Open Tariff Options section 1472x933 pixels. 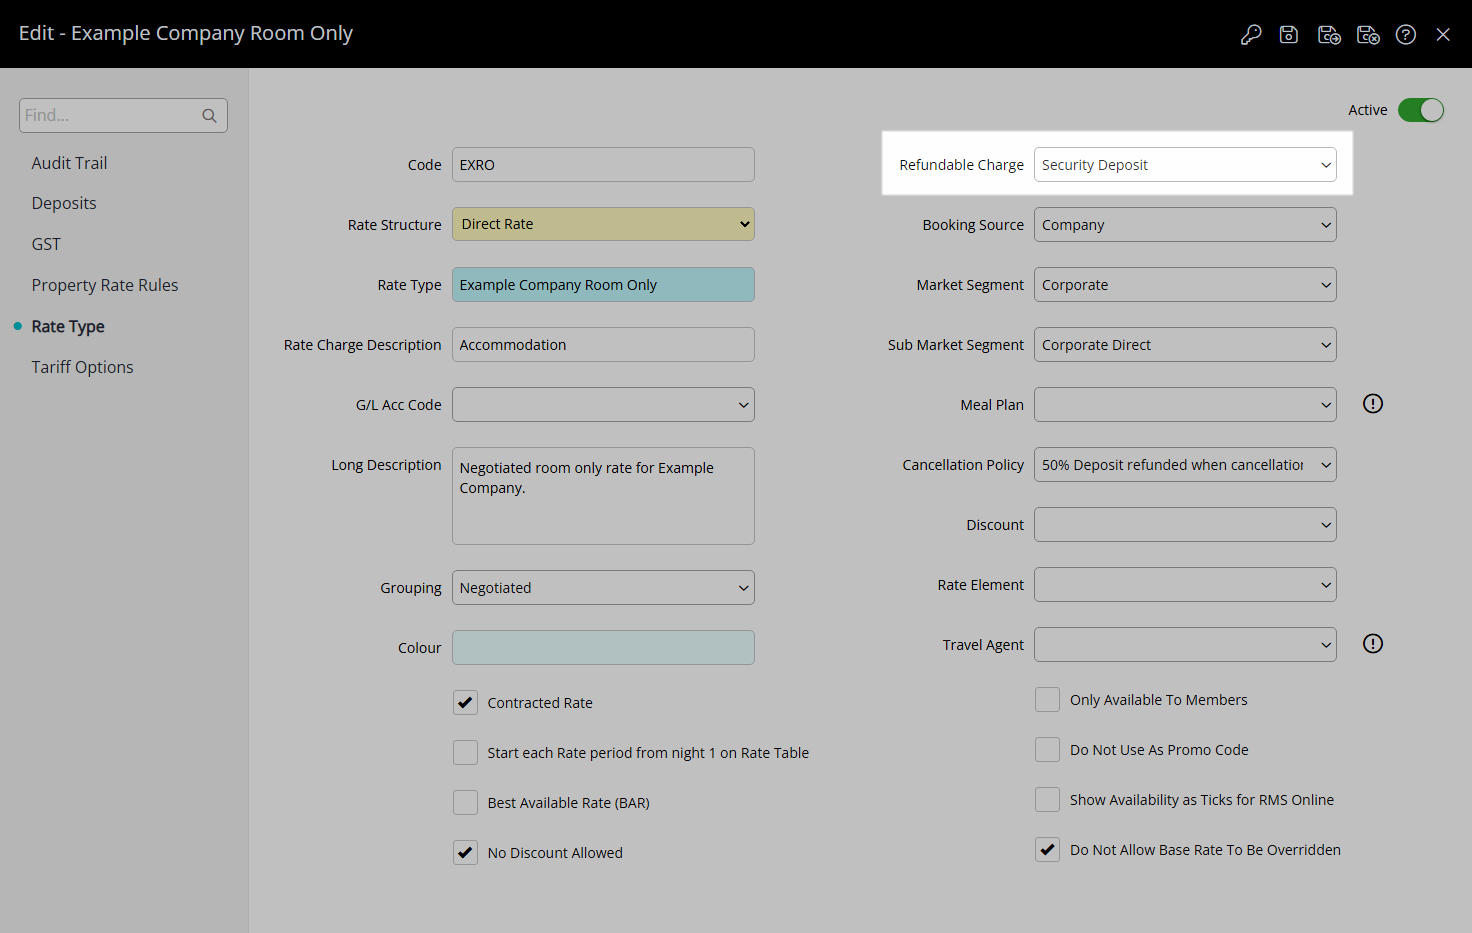click(82, 367)
